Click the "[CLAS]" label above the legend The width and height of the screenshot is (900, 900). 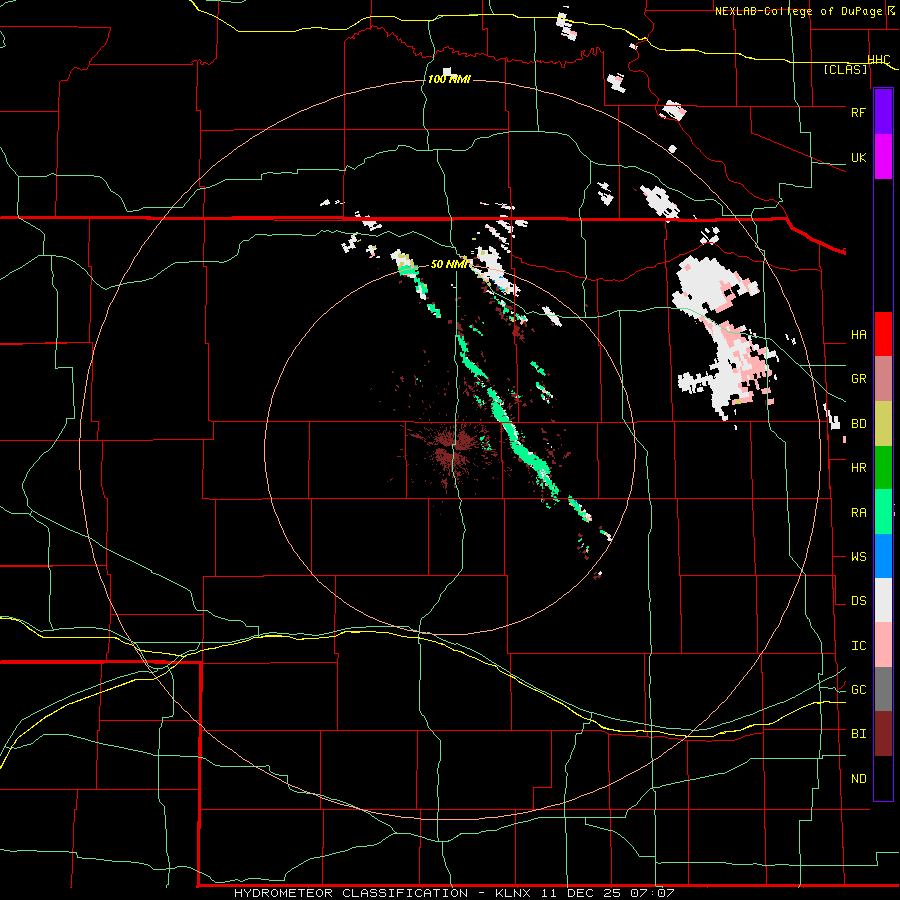tap(845, 70)
